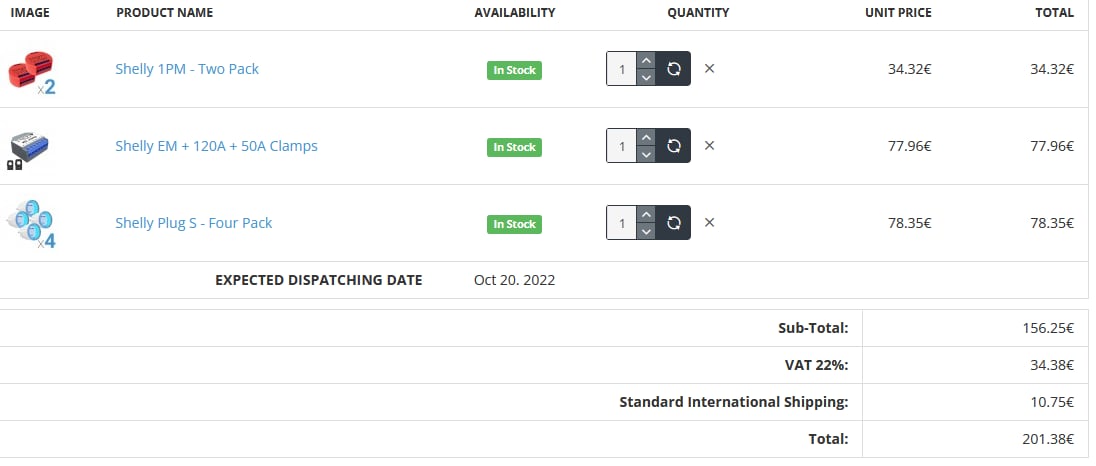Image resolution: width=1096 pixels, height=466 pixels.
Task: Remove Shelly 1PM Two Pack from cart
Action: click(710, 69)
